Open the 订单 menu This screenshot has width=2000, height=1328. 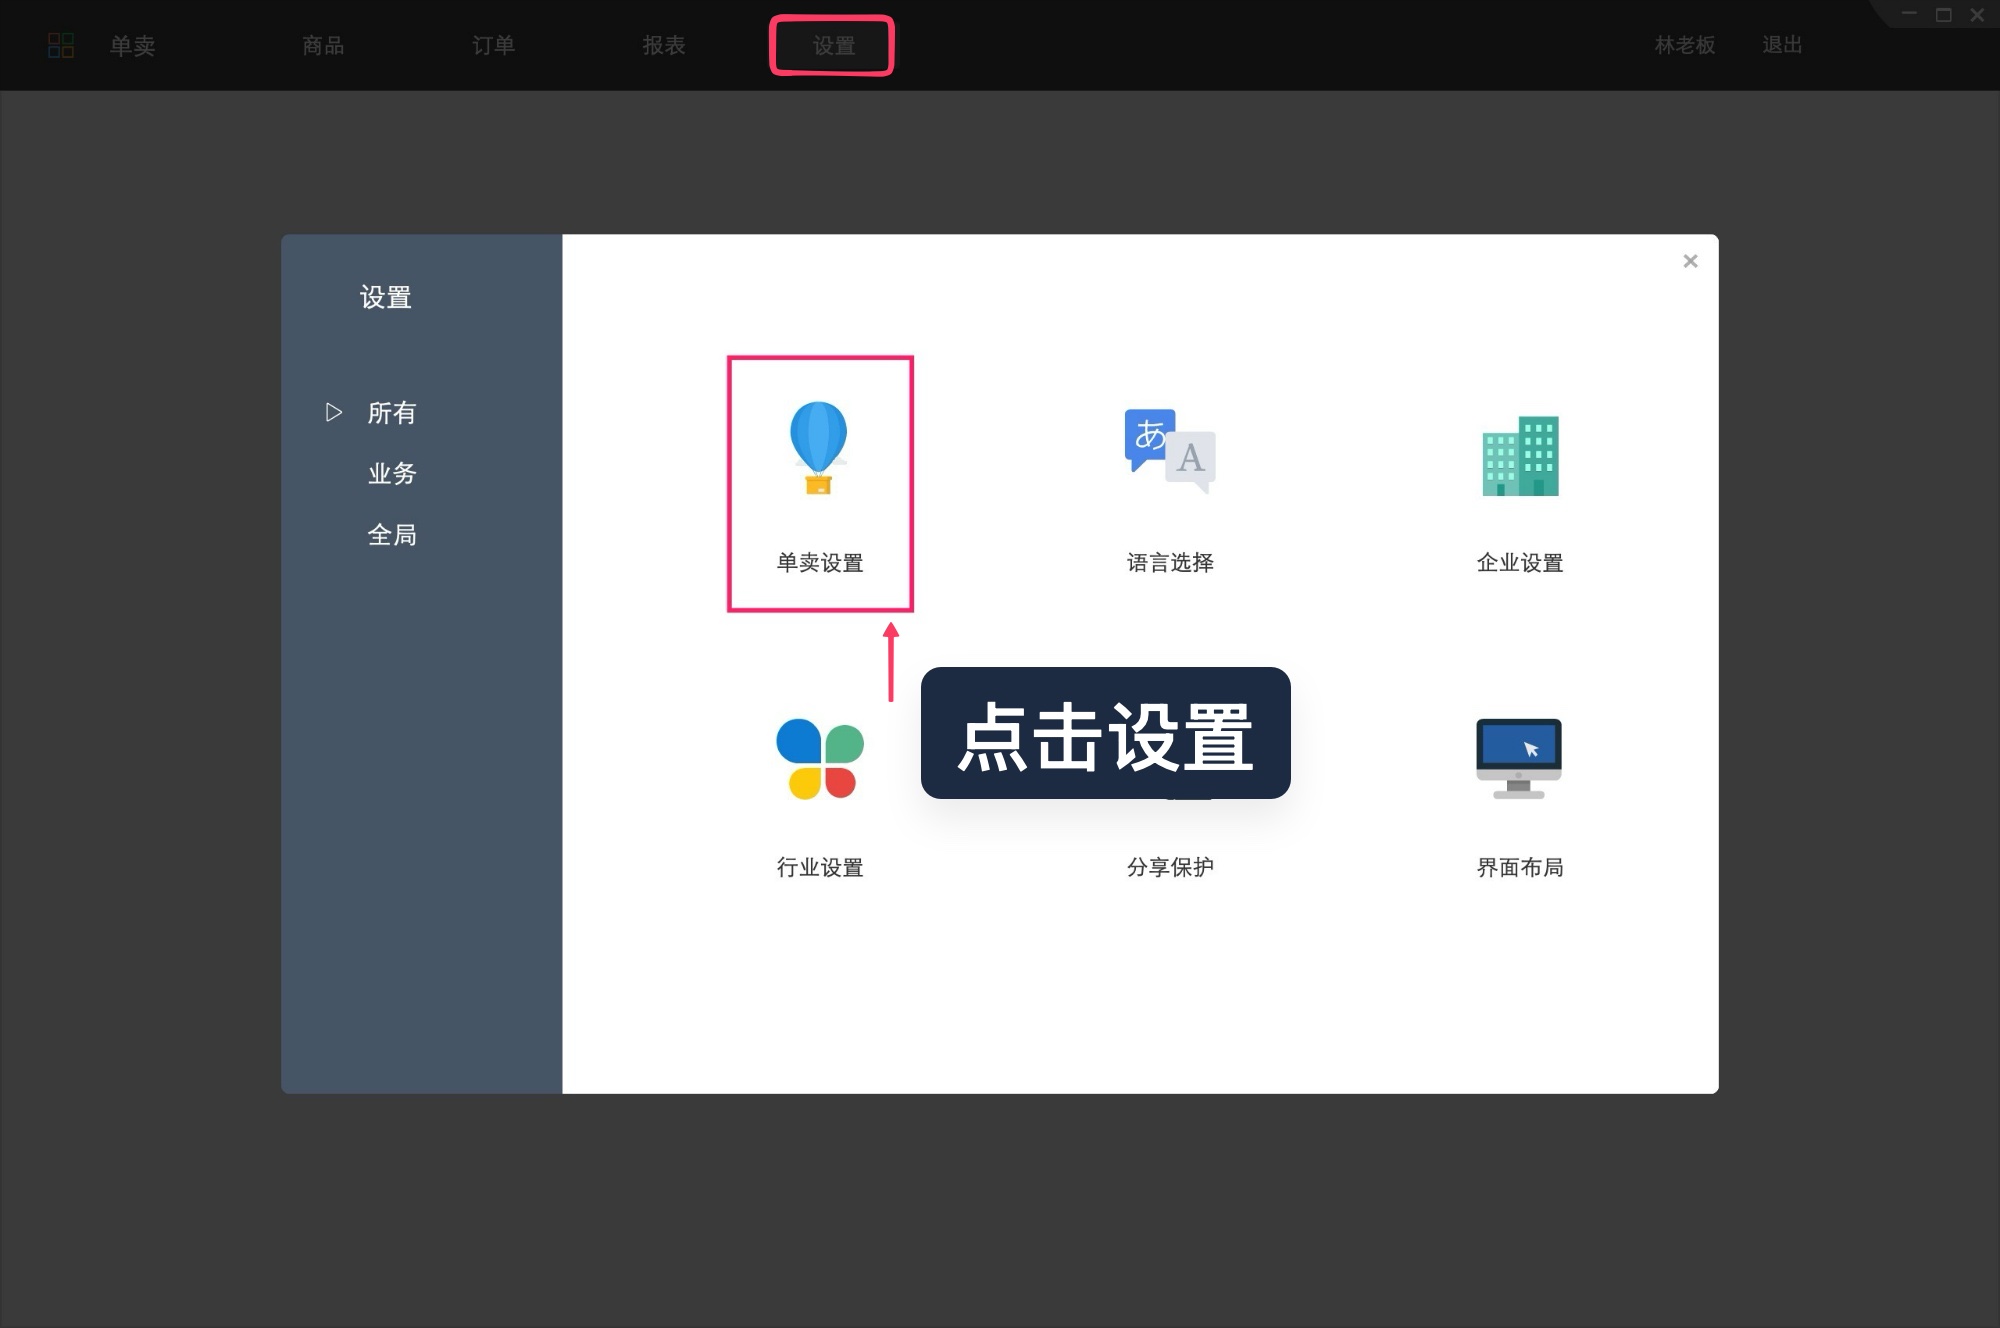pyautogui.click(x=493, y=46)
